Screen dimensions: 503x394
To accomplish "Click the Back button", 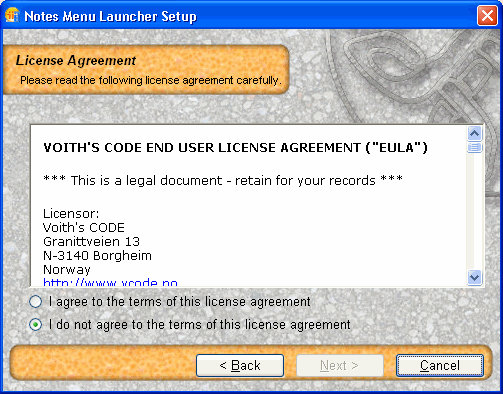I will (240, 366).
